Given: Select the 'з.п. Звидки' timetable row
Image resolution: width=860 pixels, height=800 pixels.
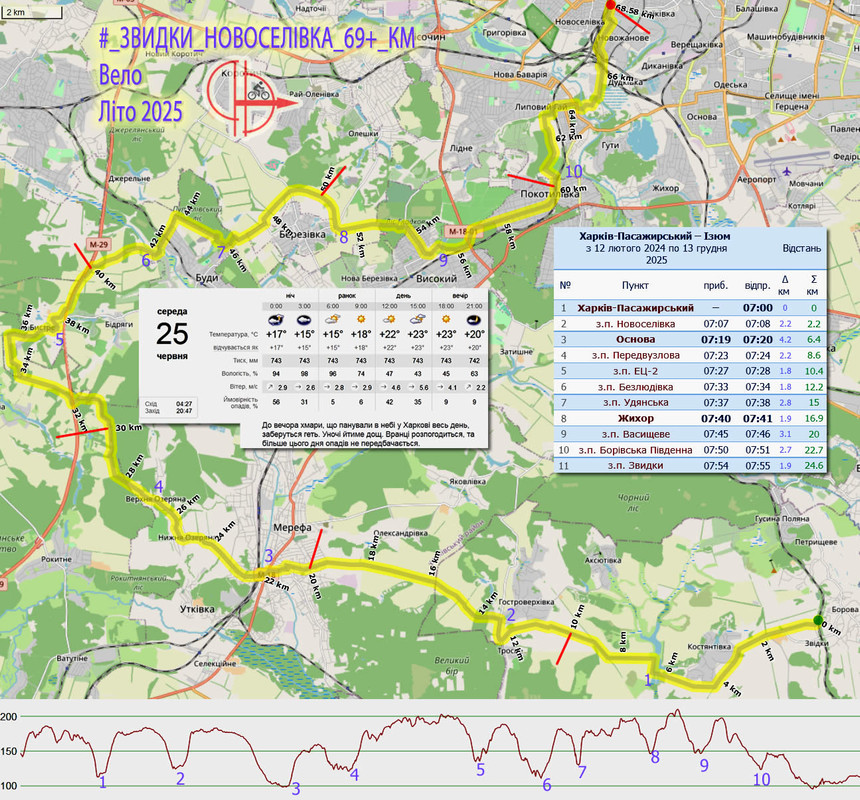Looking at the screenshot, I should coord(690,466).
